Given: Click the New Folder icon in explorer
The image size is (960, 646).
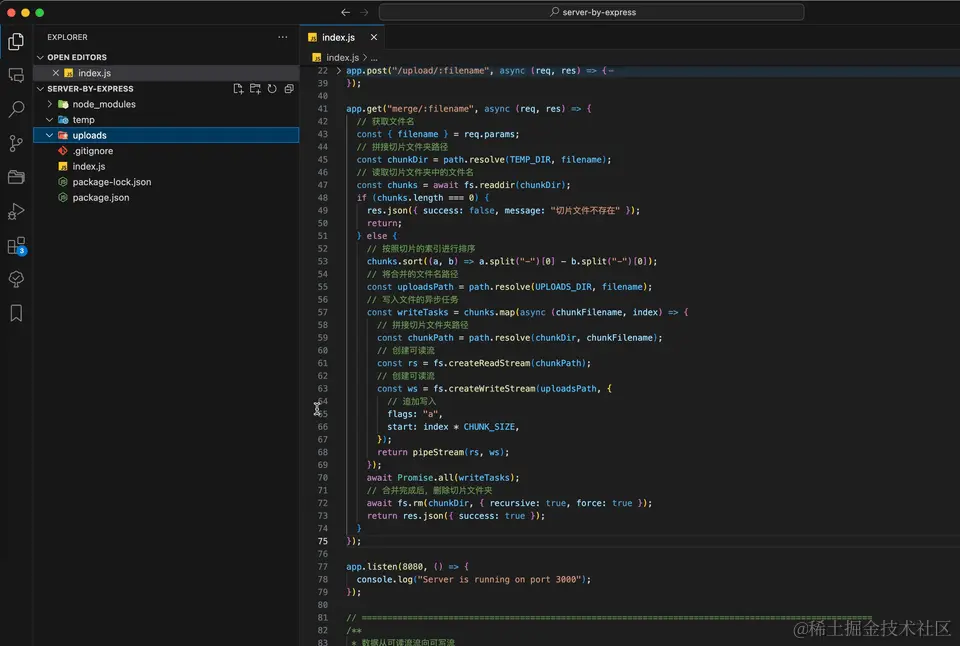Looking at the screenshot, I should click(255, 89).
